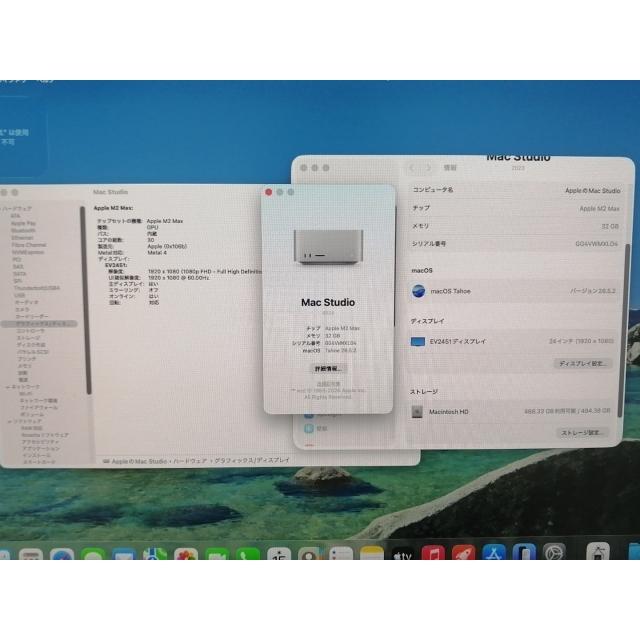
Task: Click the 解像度 1920 x 1080 line
Action: (185, 271)
